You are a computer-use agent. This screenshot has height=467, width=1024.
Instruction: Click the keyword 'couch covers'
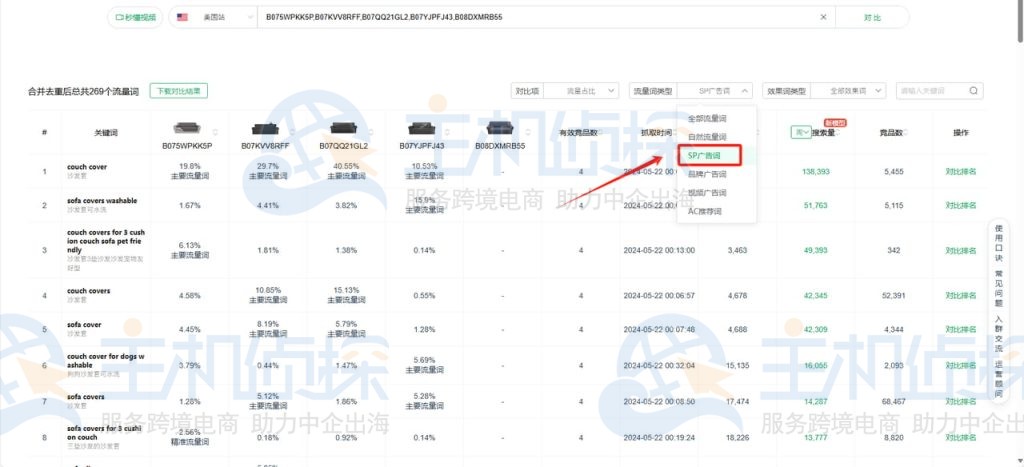[x=89, y=291]
